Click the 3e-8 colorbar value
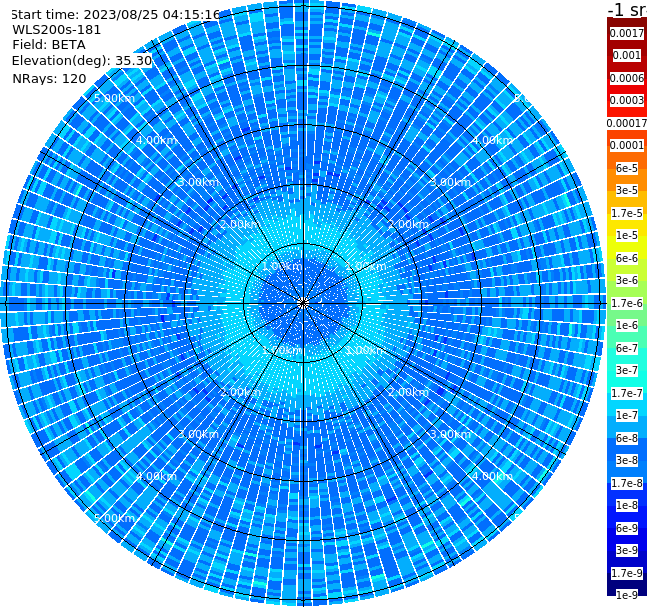Screen dimensions: 647x607 pyautogui.click(x=627, y=460)
